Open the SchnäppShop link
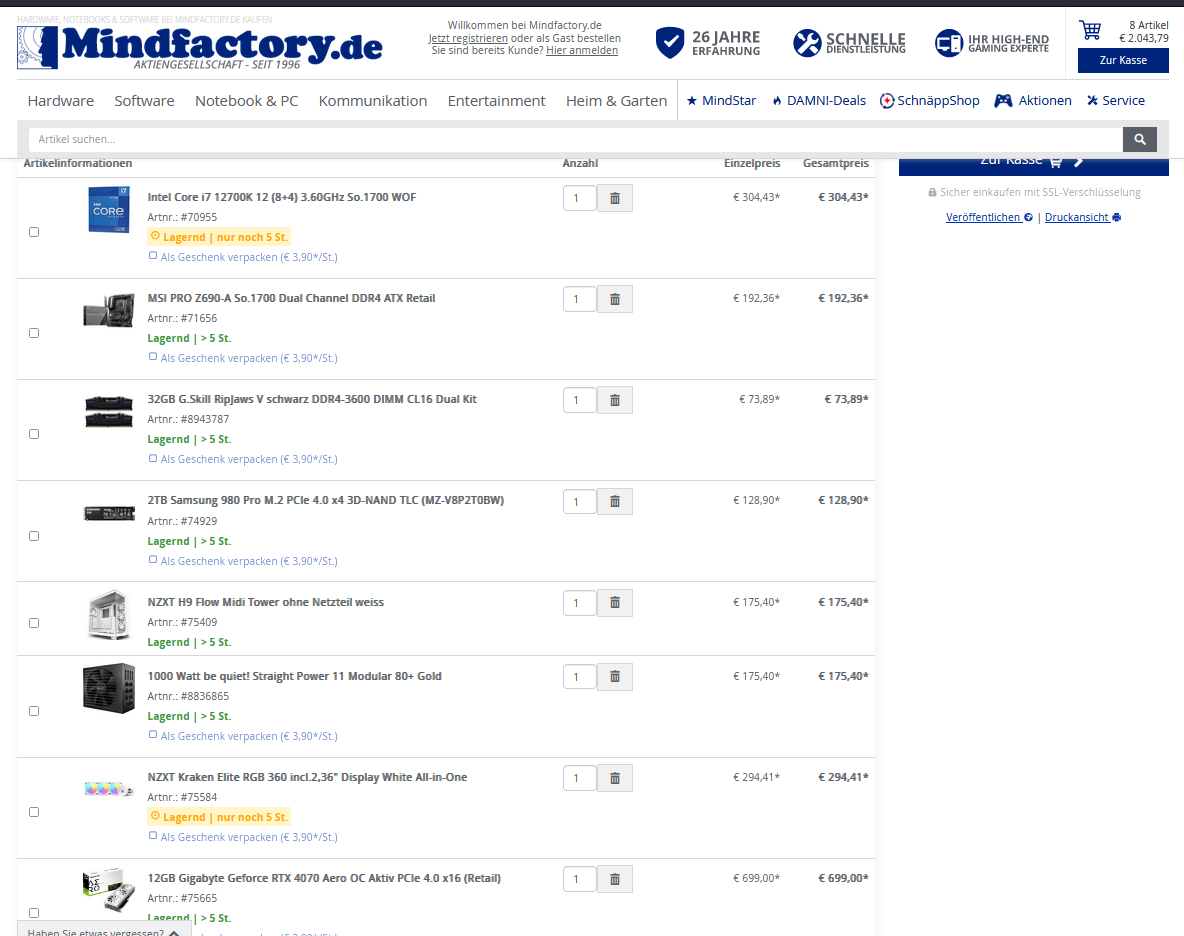 click(930, 100)
